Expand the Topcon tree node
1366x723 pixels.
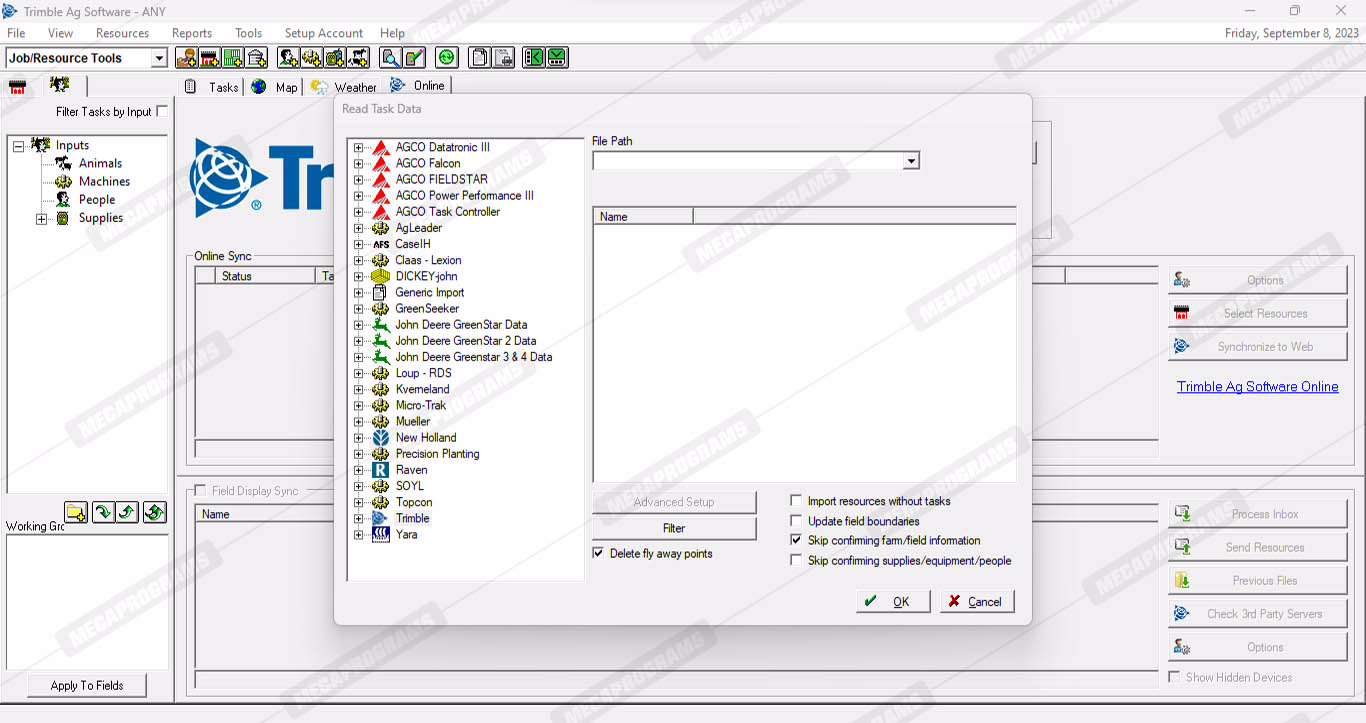359,502
